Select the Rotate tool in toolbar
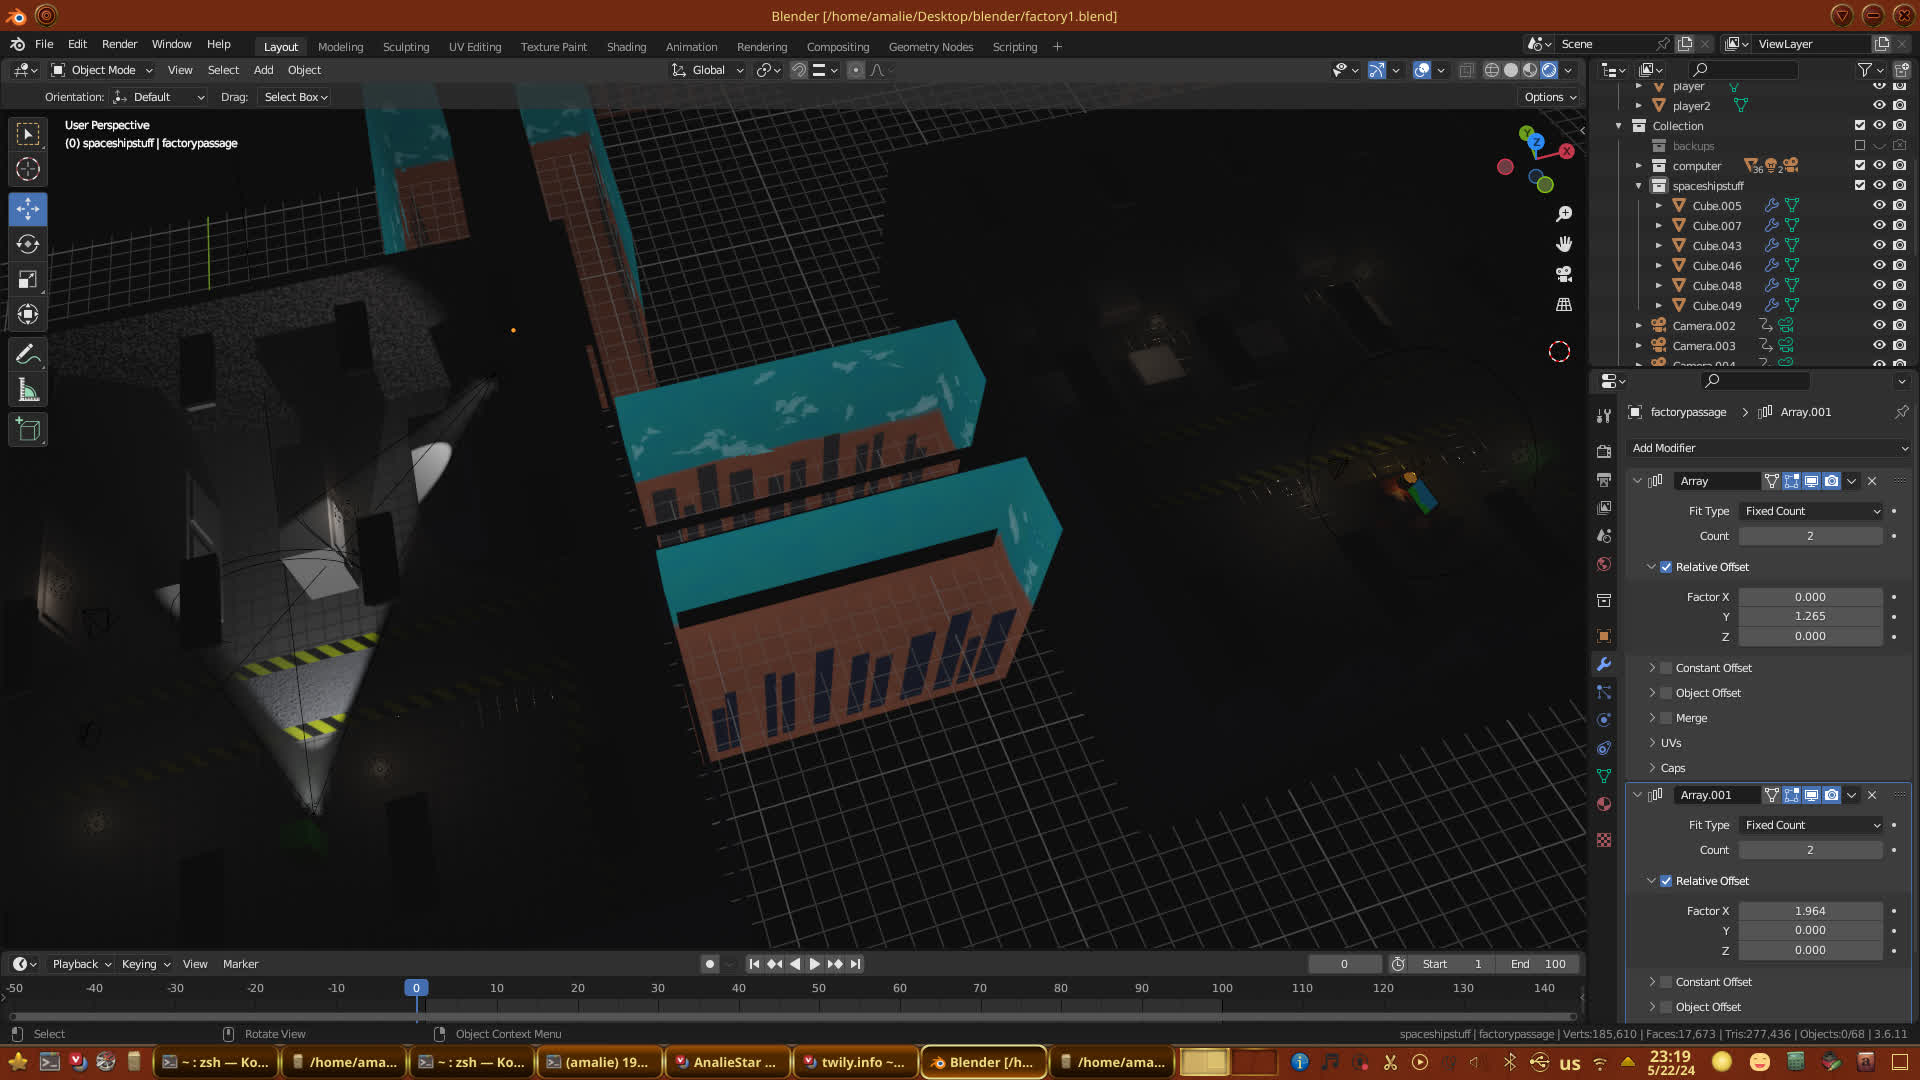This screenshot has width=1920, height=1080. [28, 244]
